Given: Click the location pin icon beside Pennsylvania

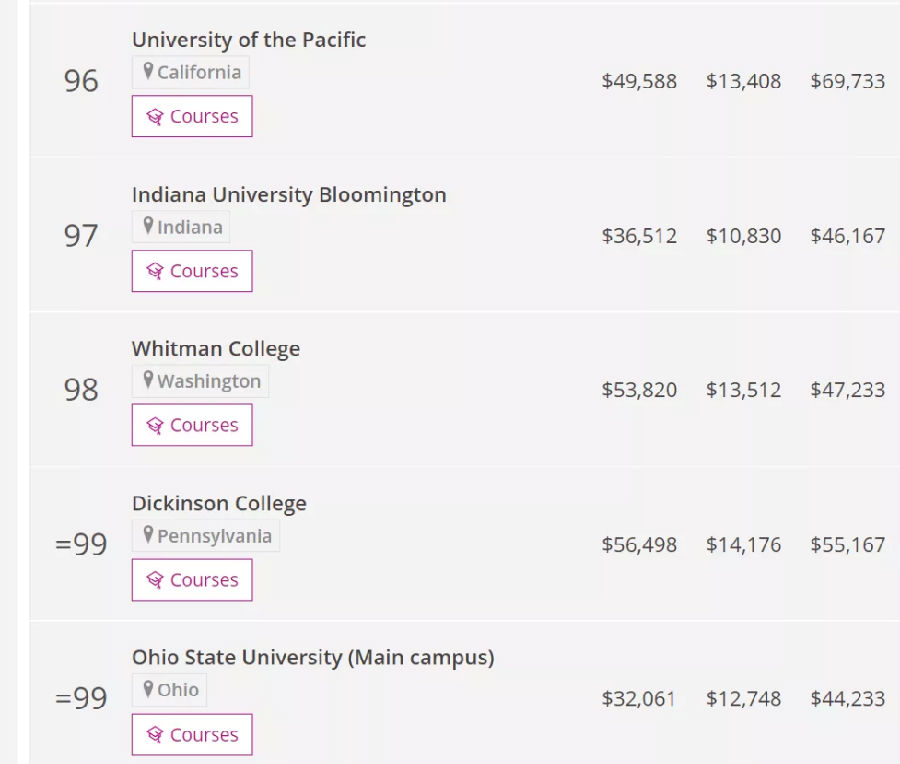Looking at the screenshot, I should coord(148,536).
